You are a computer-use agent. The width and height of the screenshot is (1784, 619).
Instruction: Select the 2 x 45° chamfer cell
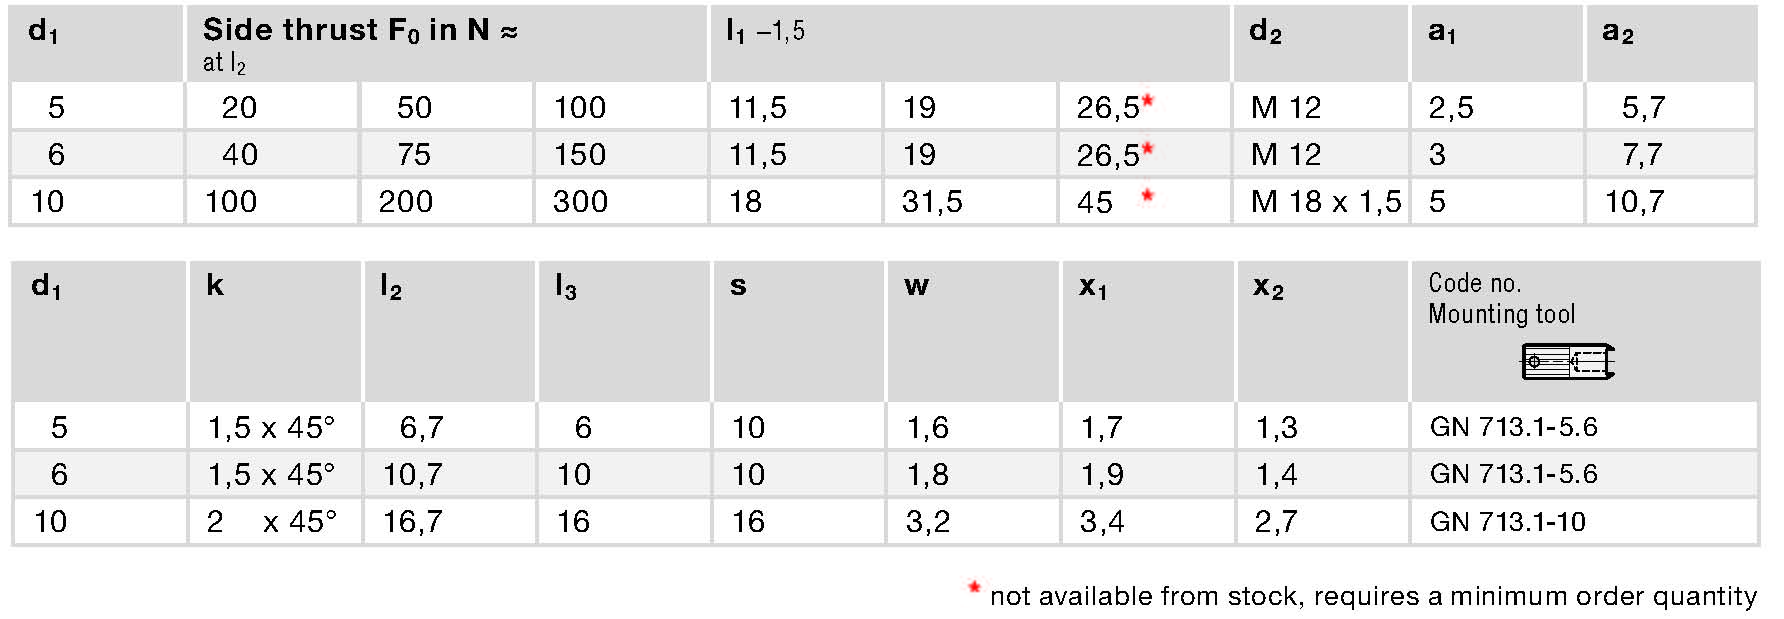tap(272, 521)
